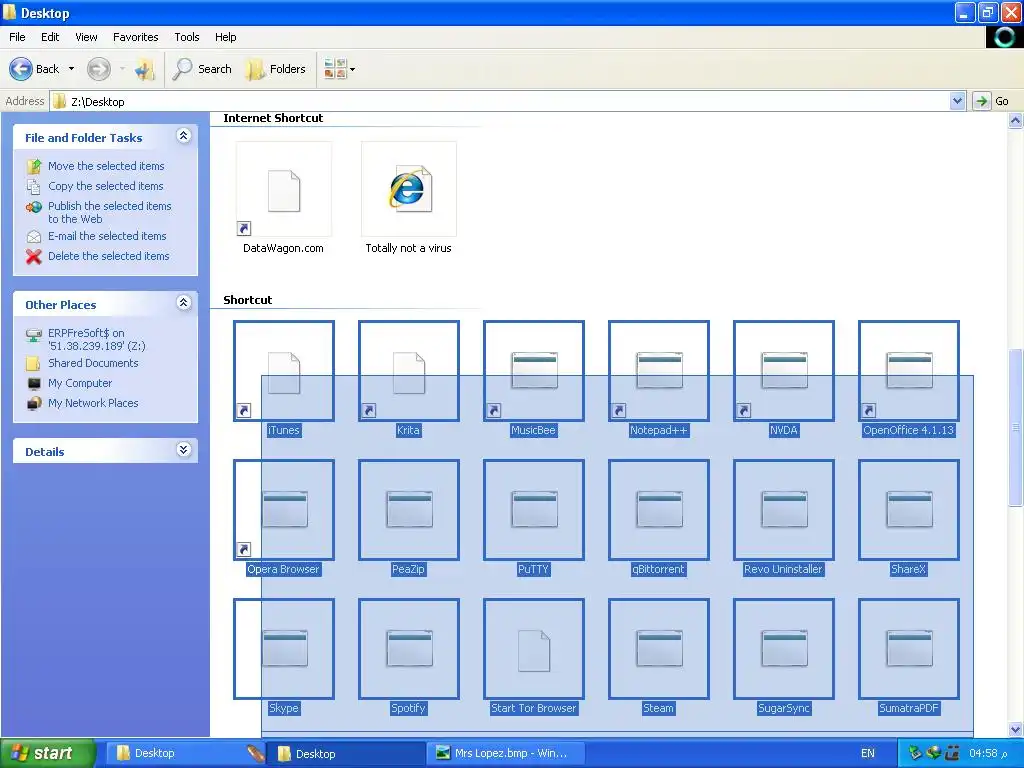This screenshot has height=768, width=1024.
Task: Open My Computer link
Action: click(x=80, y=383)
